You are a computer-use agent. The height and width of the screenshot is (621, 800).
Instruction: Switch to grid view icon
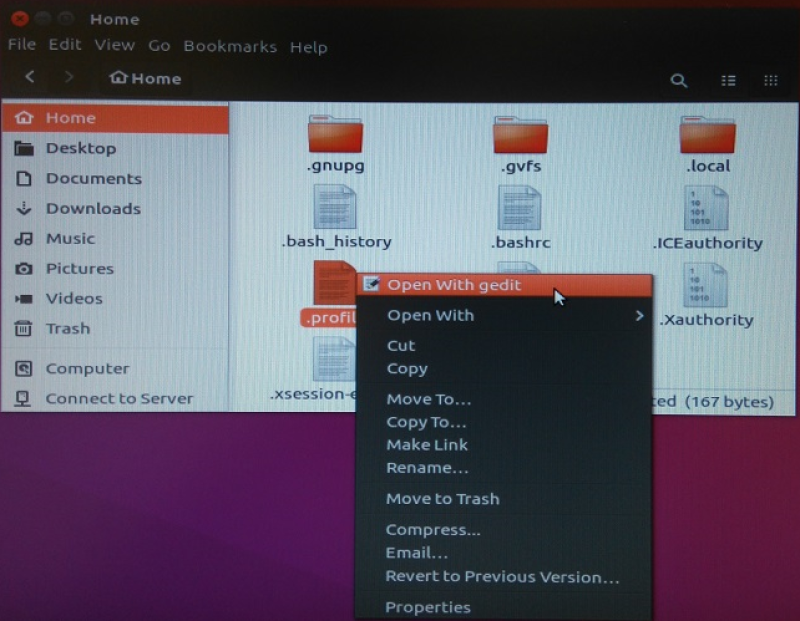point(771,80)
